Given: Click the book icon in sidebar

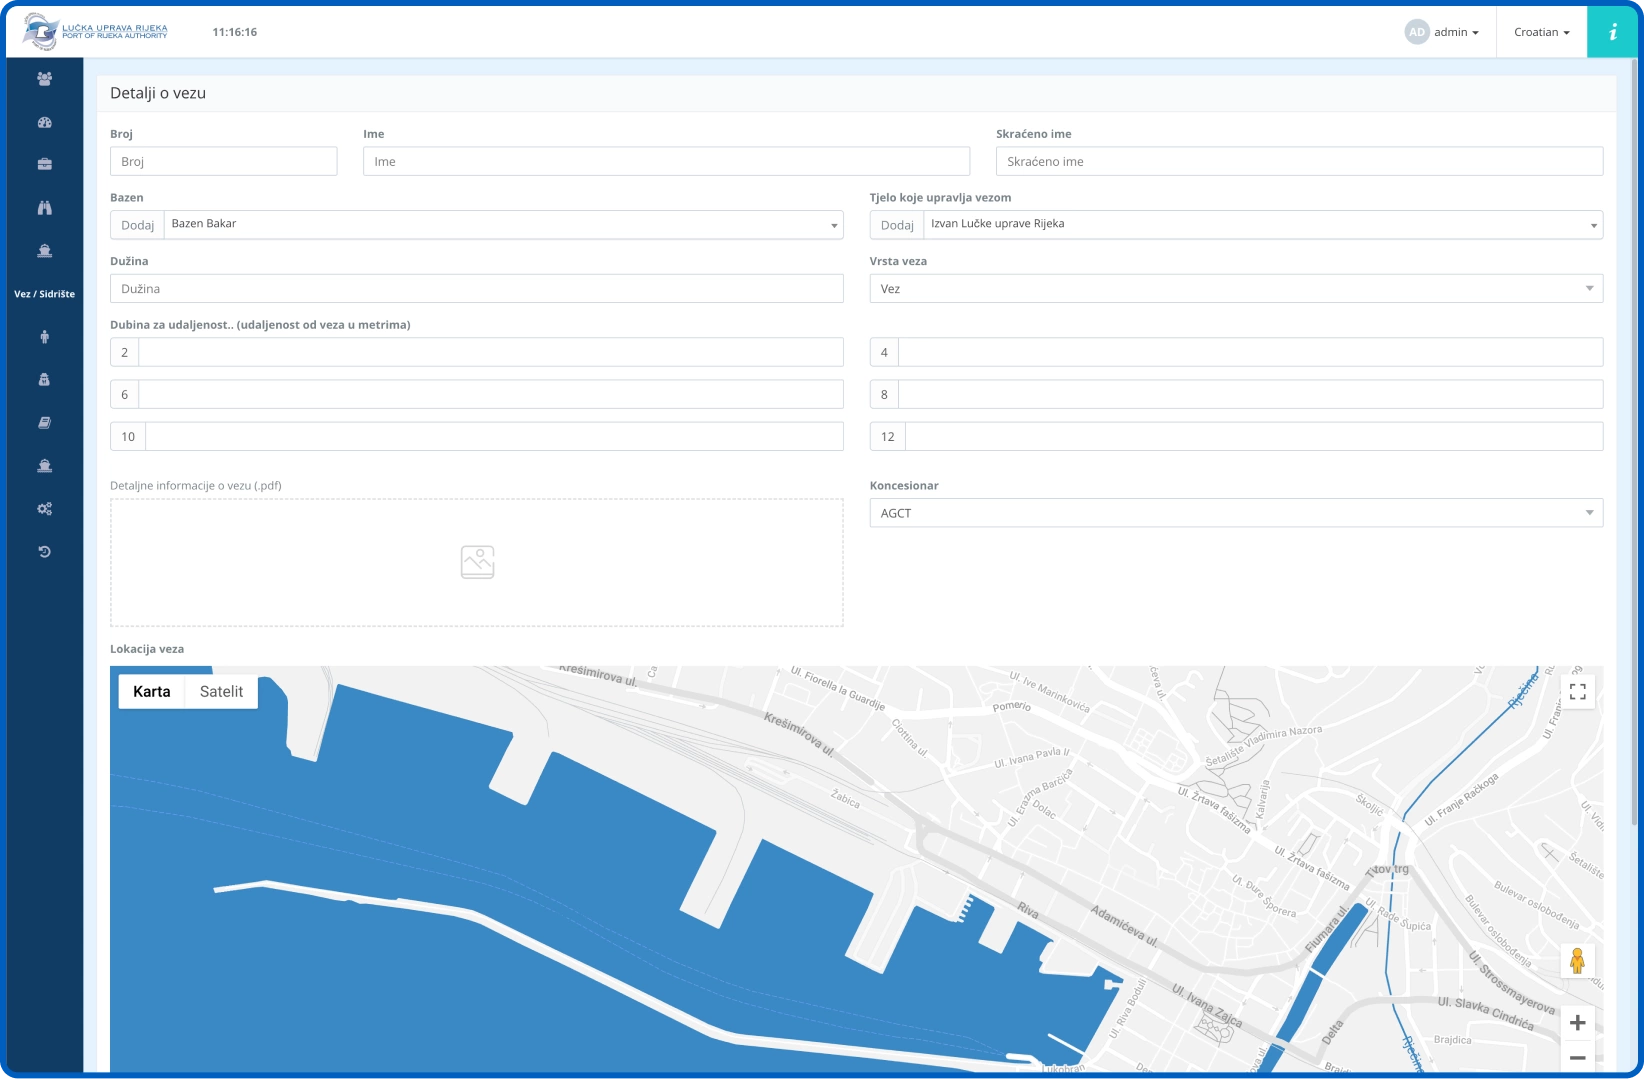Looking at the screenshot, I should click(44, 423).
